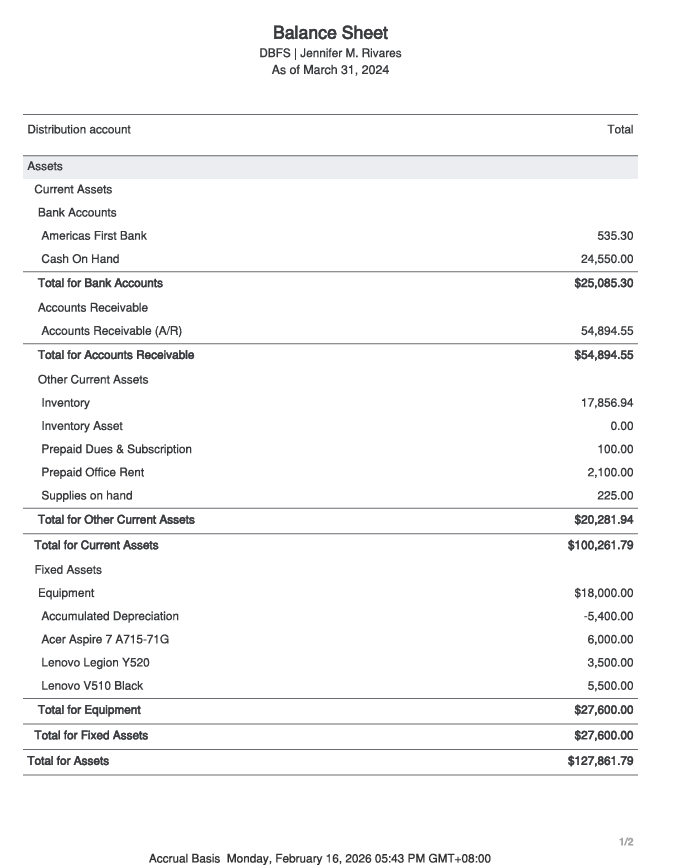The width and height of the screenshot is (676, 865).
Task: Select the Distribution account column header
Action: [79, 130]
